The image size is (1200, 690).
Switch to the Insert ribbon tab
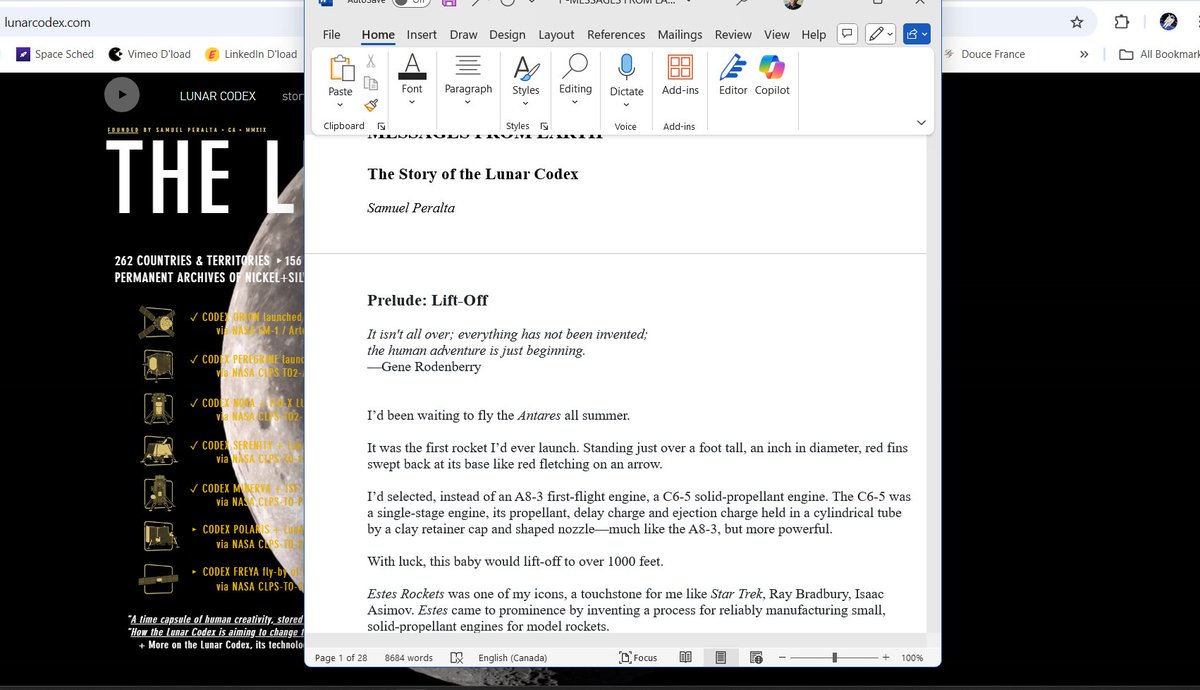coord(421,33)
